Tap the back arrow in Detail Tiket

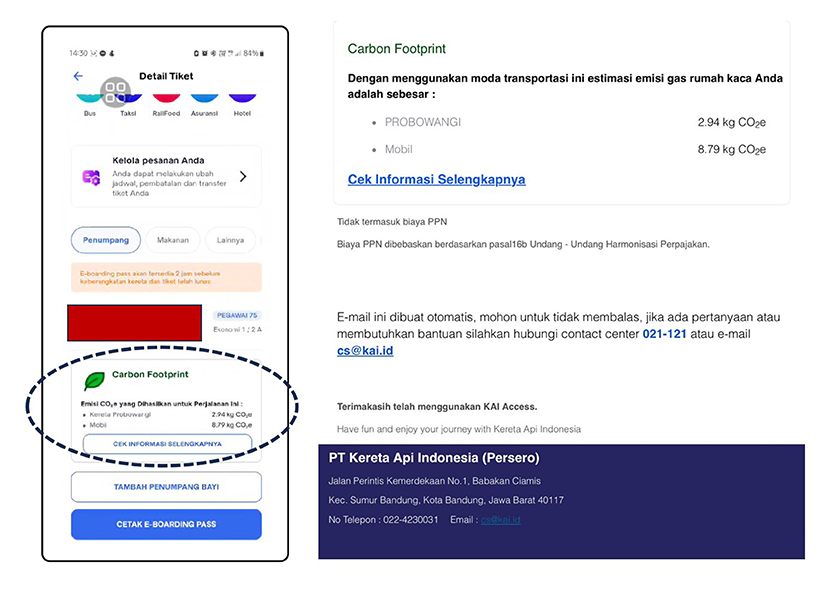click(x=78, y=76)
